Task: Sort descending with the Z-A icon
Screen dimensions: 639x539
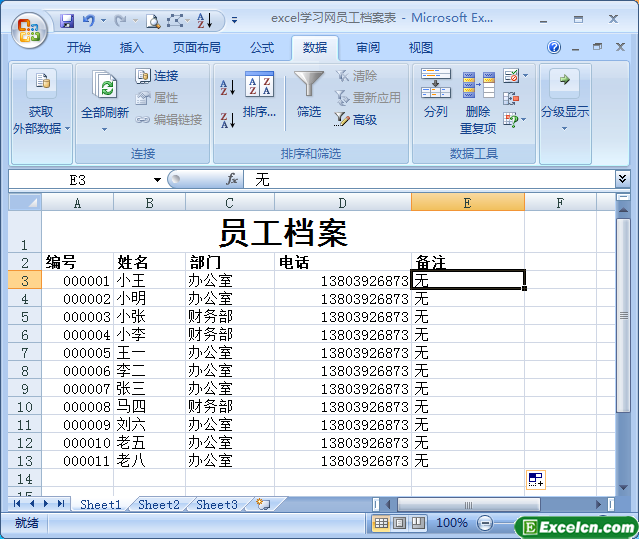Action: coord(227,120)
